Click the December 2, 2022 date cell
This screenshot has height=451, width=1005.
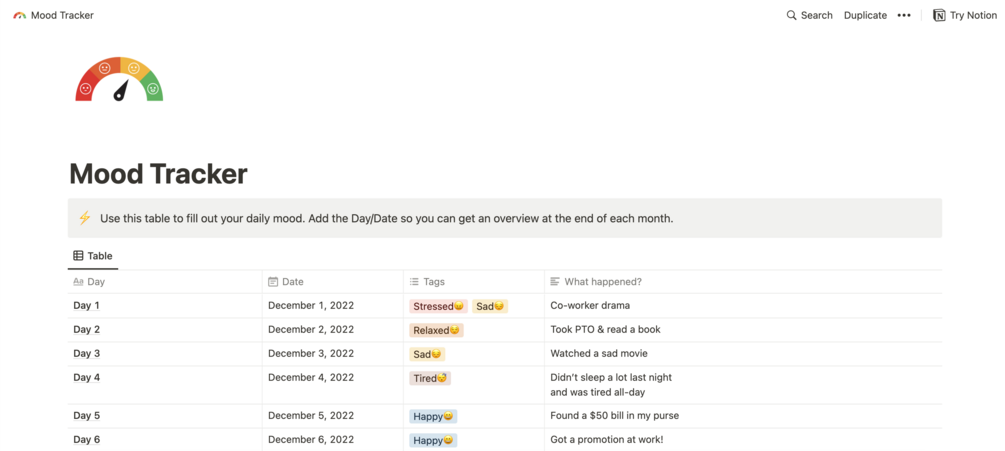click(x=311, y=329)
